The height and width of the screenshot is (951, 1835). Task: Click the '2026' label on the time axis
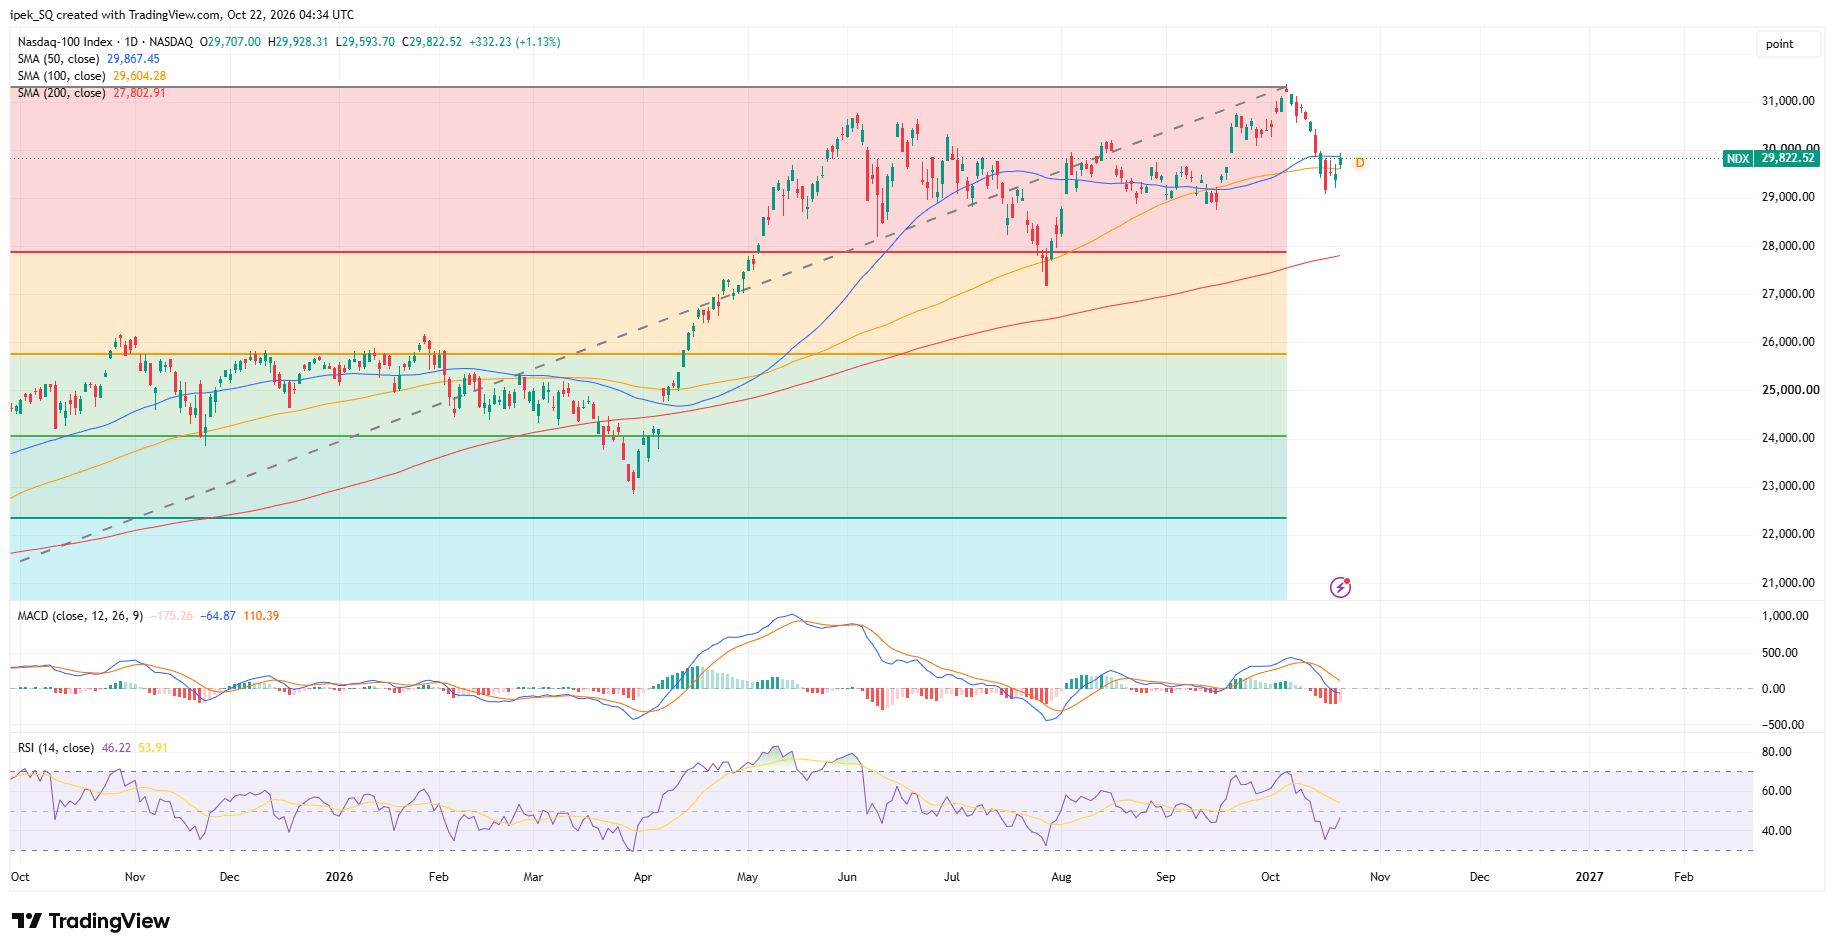(339, 877)
